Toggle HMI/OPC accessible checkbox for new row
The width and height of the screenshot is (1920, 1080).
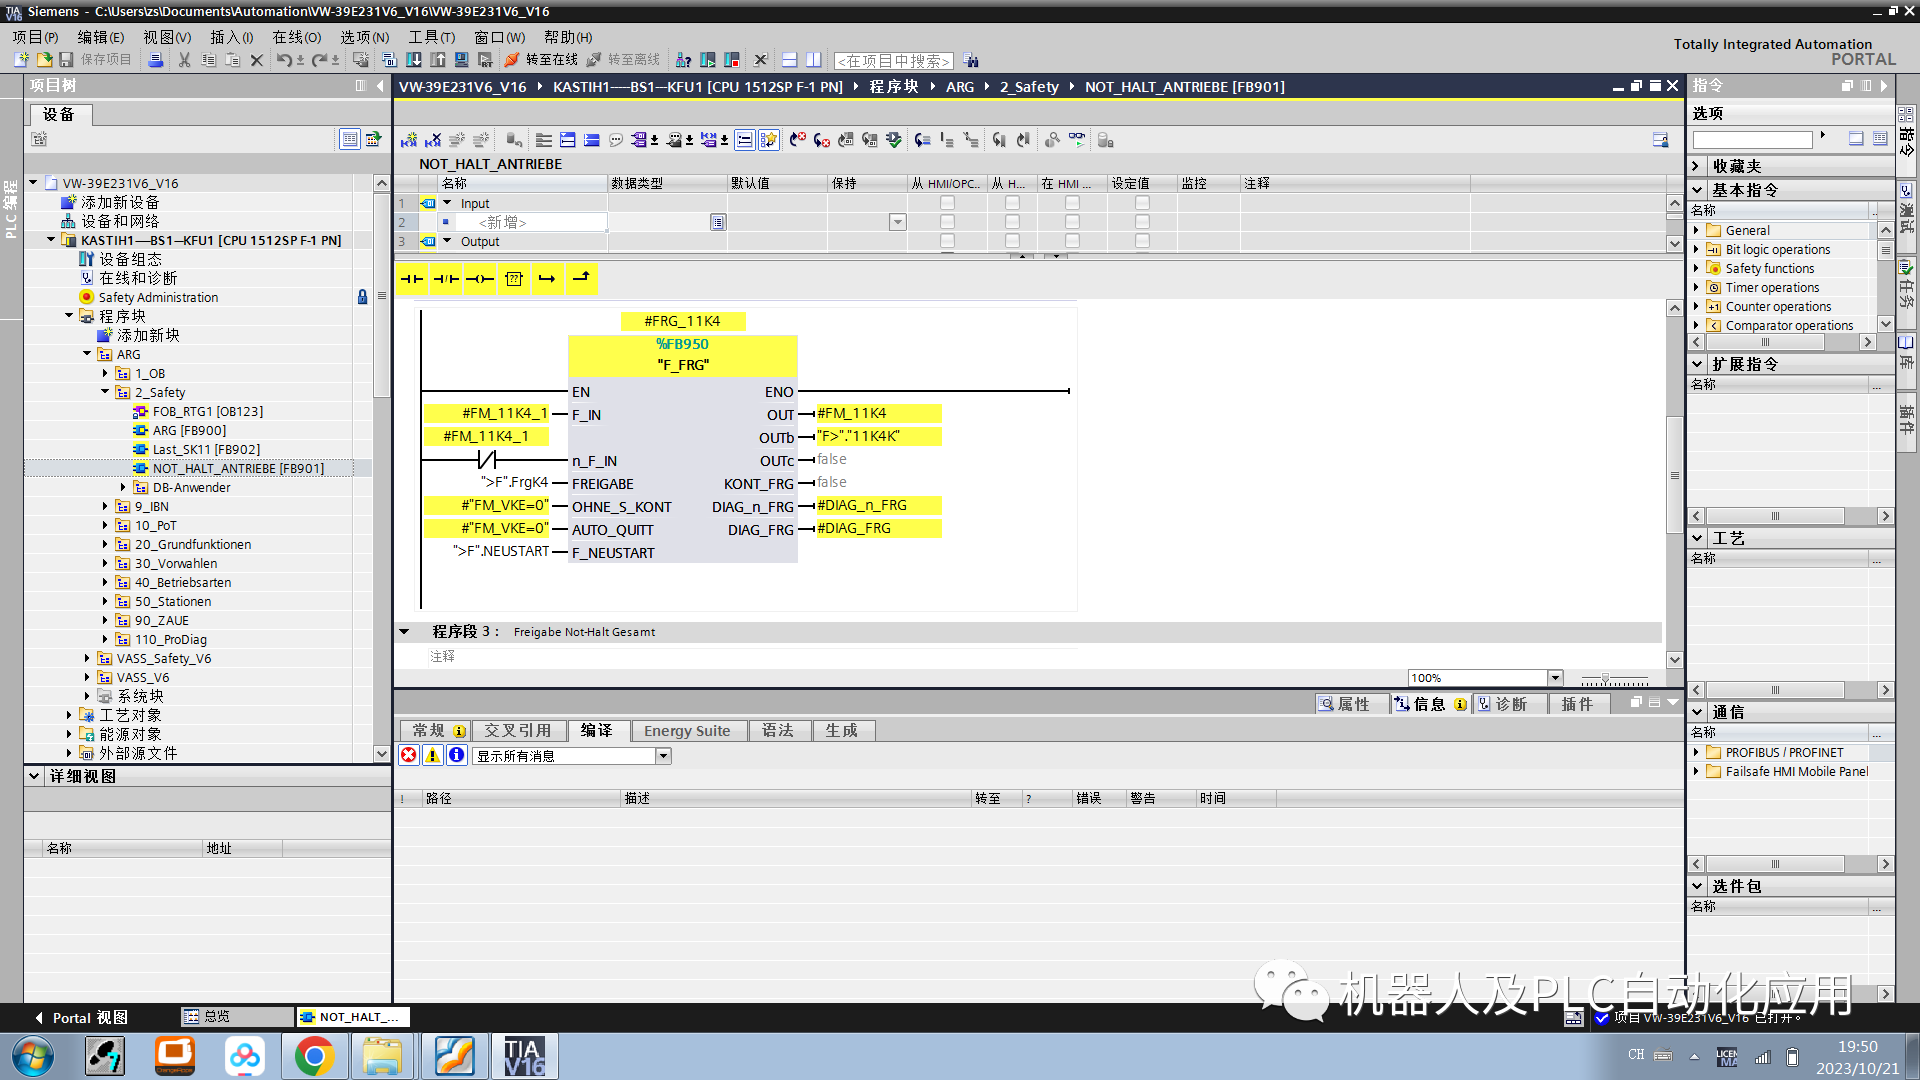947,222
